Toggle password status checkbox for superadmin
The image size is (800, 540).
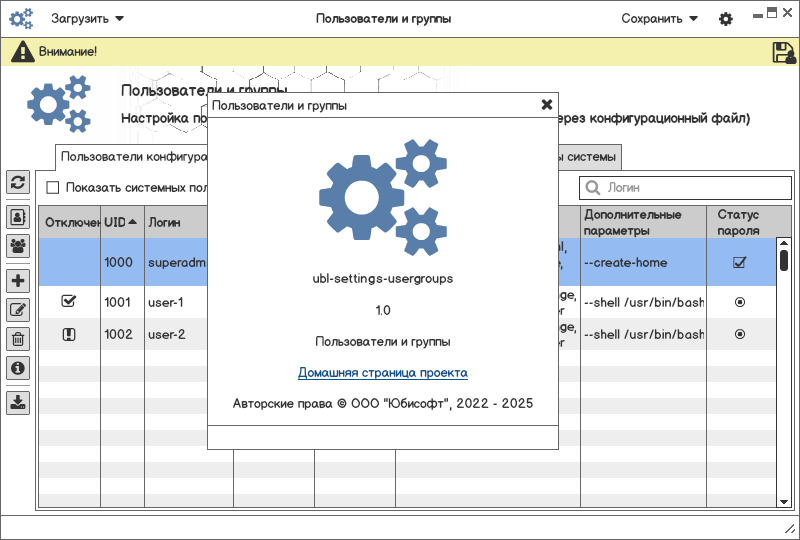click(x=739, y=262)
